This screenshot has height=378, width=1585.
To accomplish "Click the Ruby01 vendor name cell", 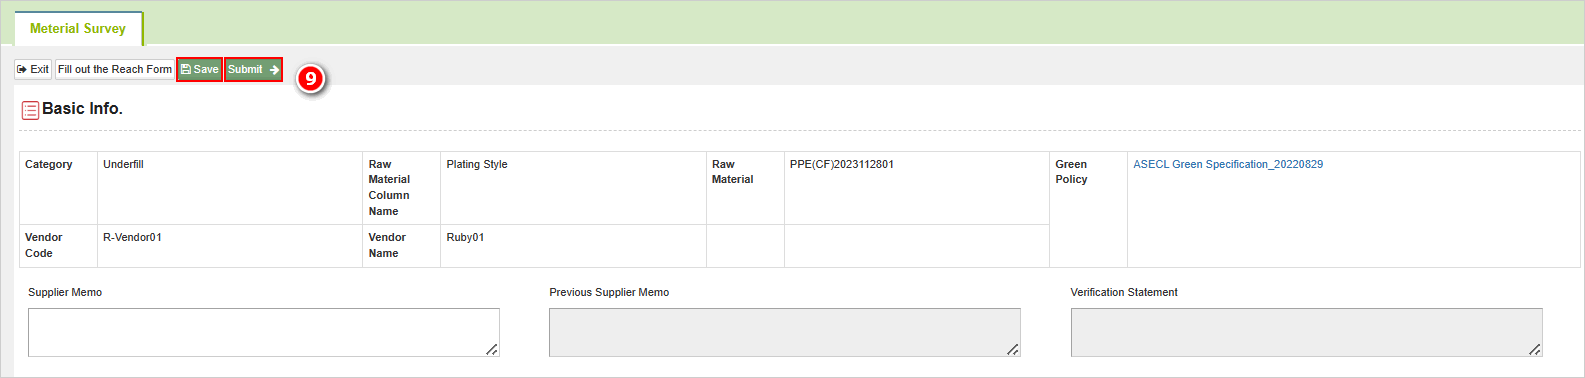I will [x=573, y=246].
